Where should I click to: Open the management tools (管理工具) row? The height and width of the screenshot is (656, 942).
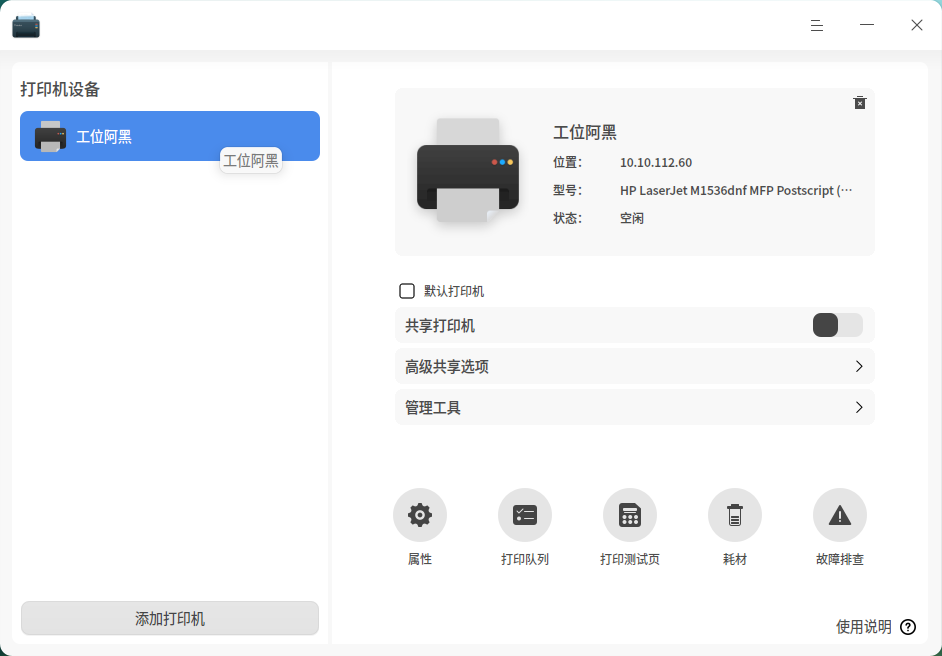(x=634, y=407)
